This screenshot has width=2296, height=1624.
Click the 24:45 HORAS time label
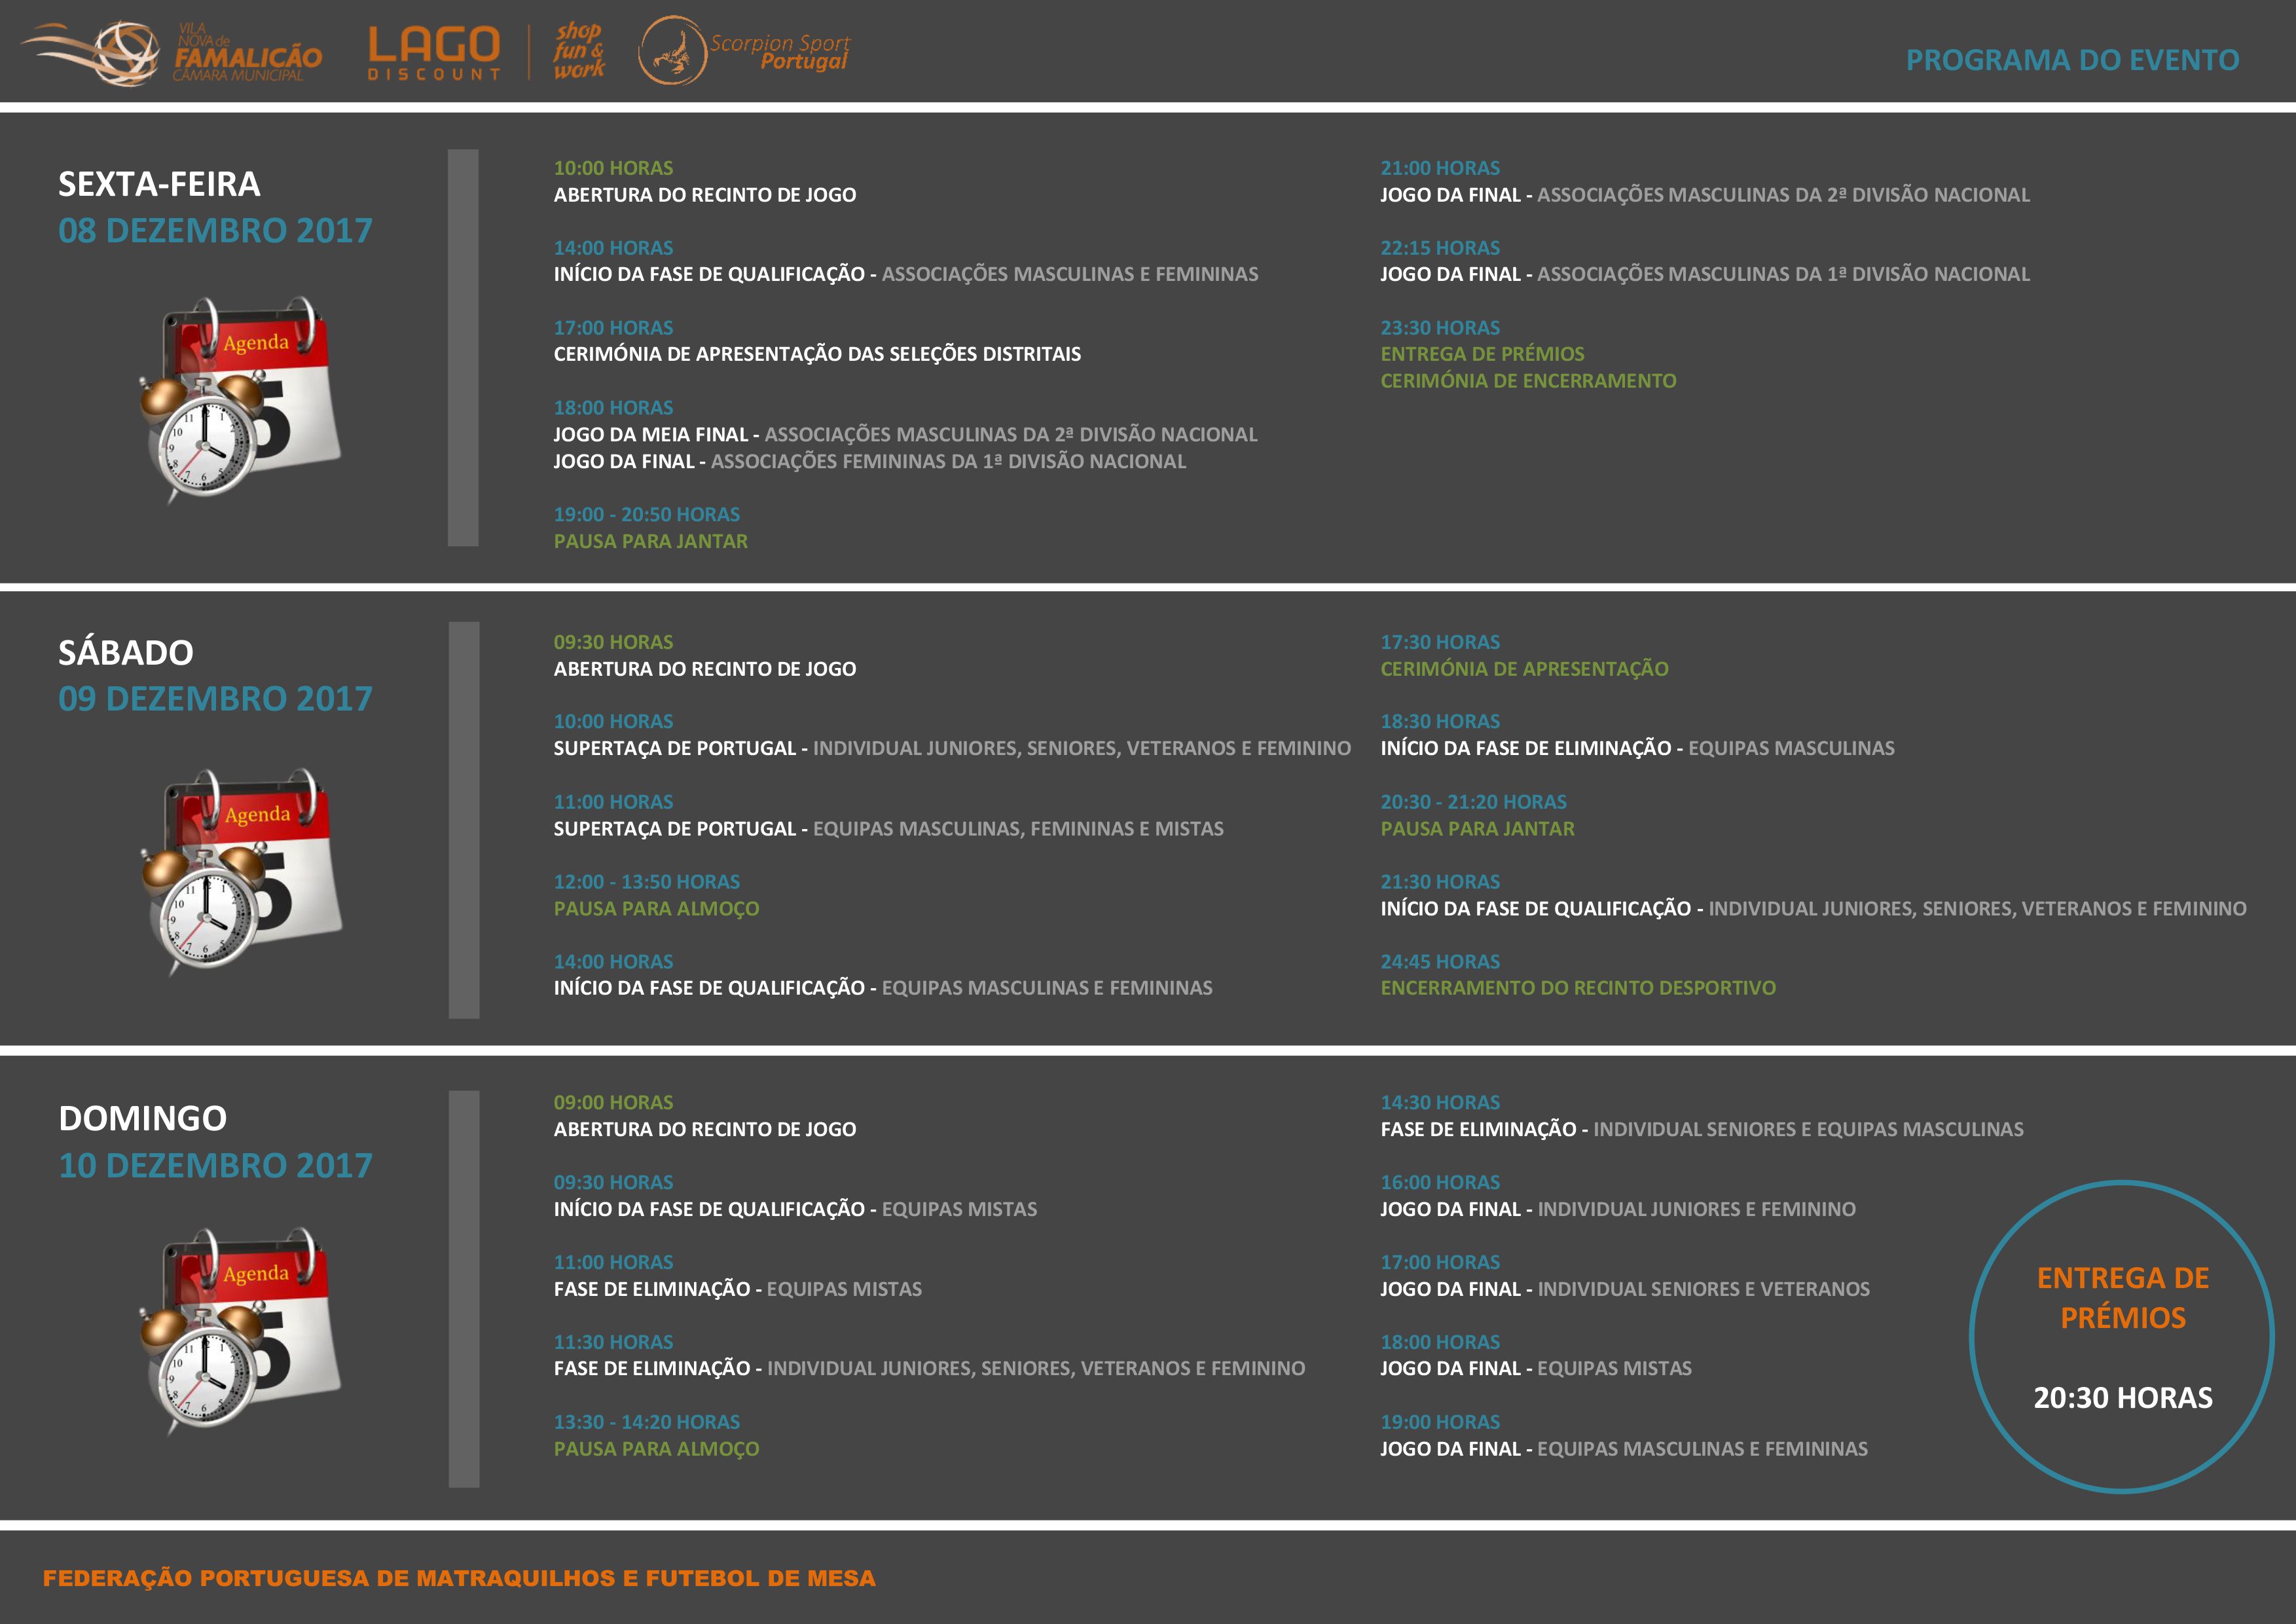pos(1440,962)
